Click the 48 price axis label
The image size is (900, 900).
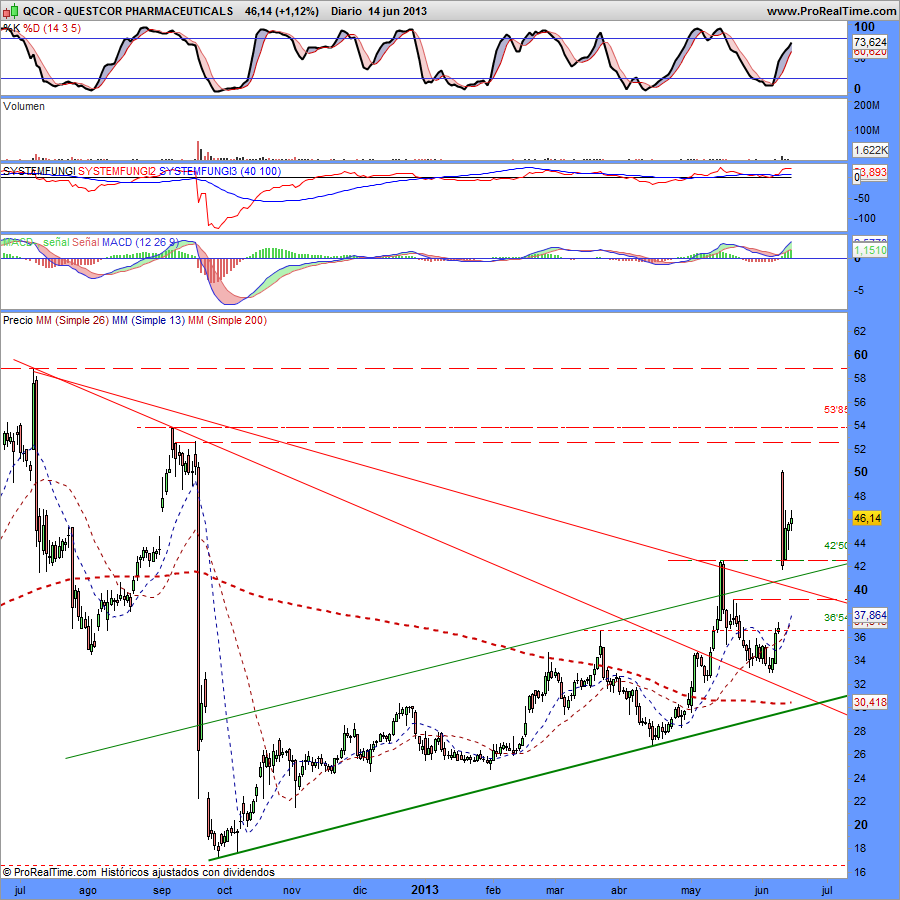[x=860, y=496]
